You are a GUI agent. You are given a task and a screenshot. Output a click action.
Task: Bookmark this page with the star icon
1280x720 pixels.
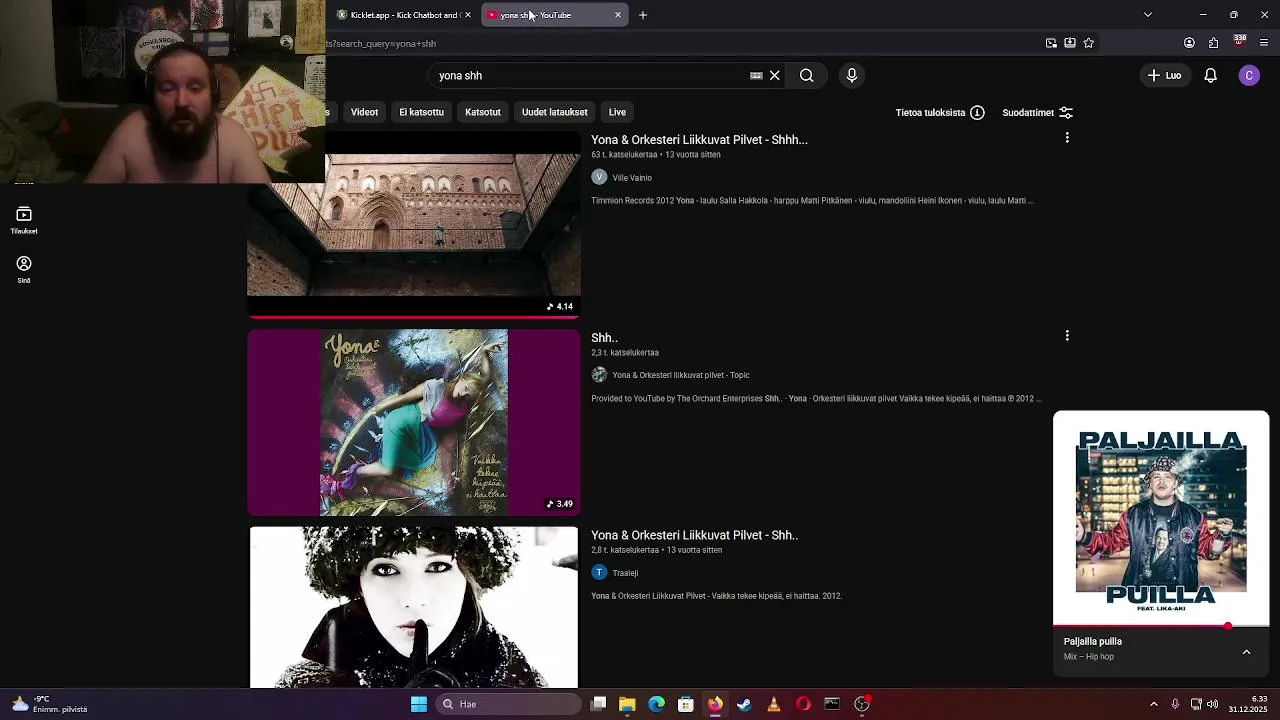[1089, 43]
